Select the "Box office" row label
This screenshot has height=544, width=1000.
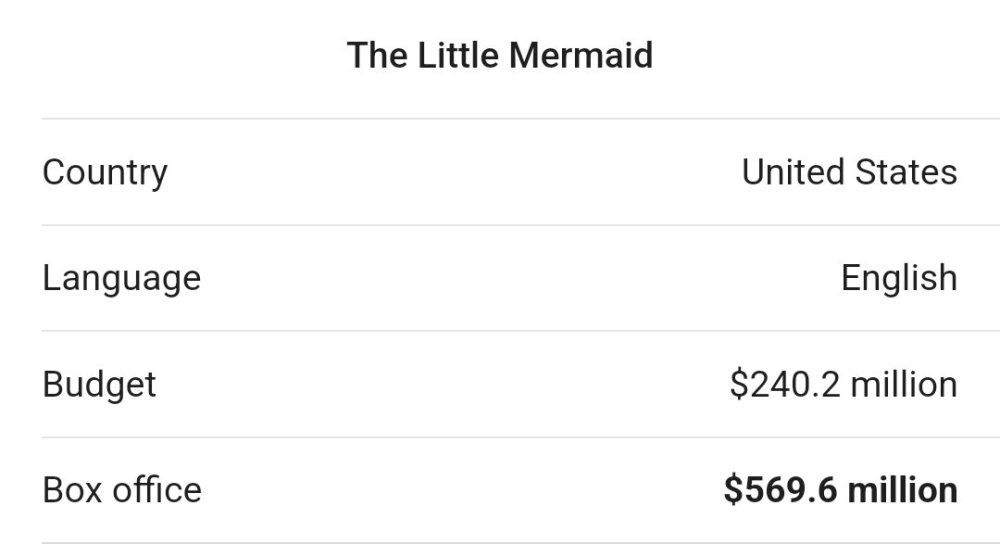(122, 490)
